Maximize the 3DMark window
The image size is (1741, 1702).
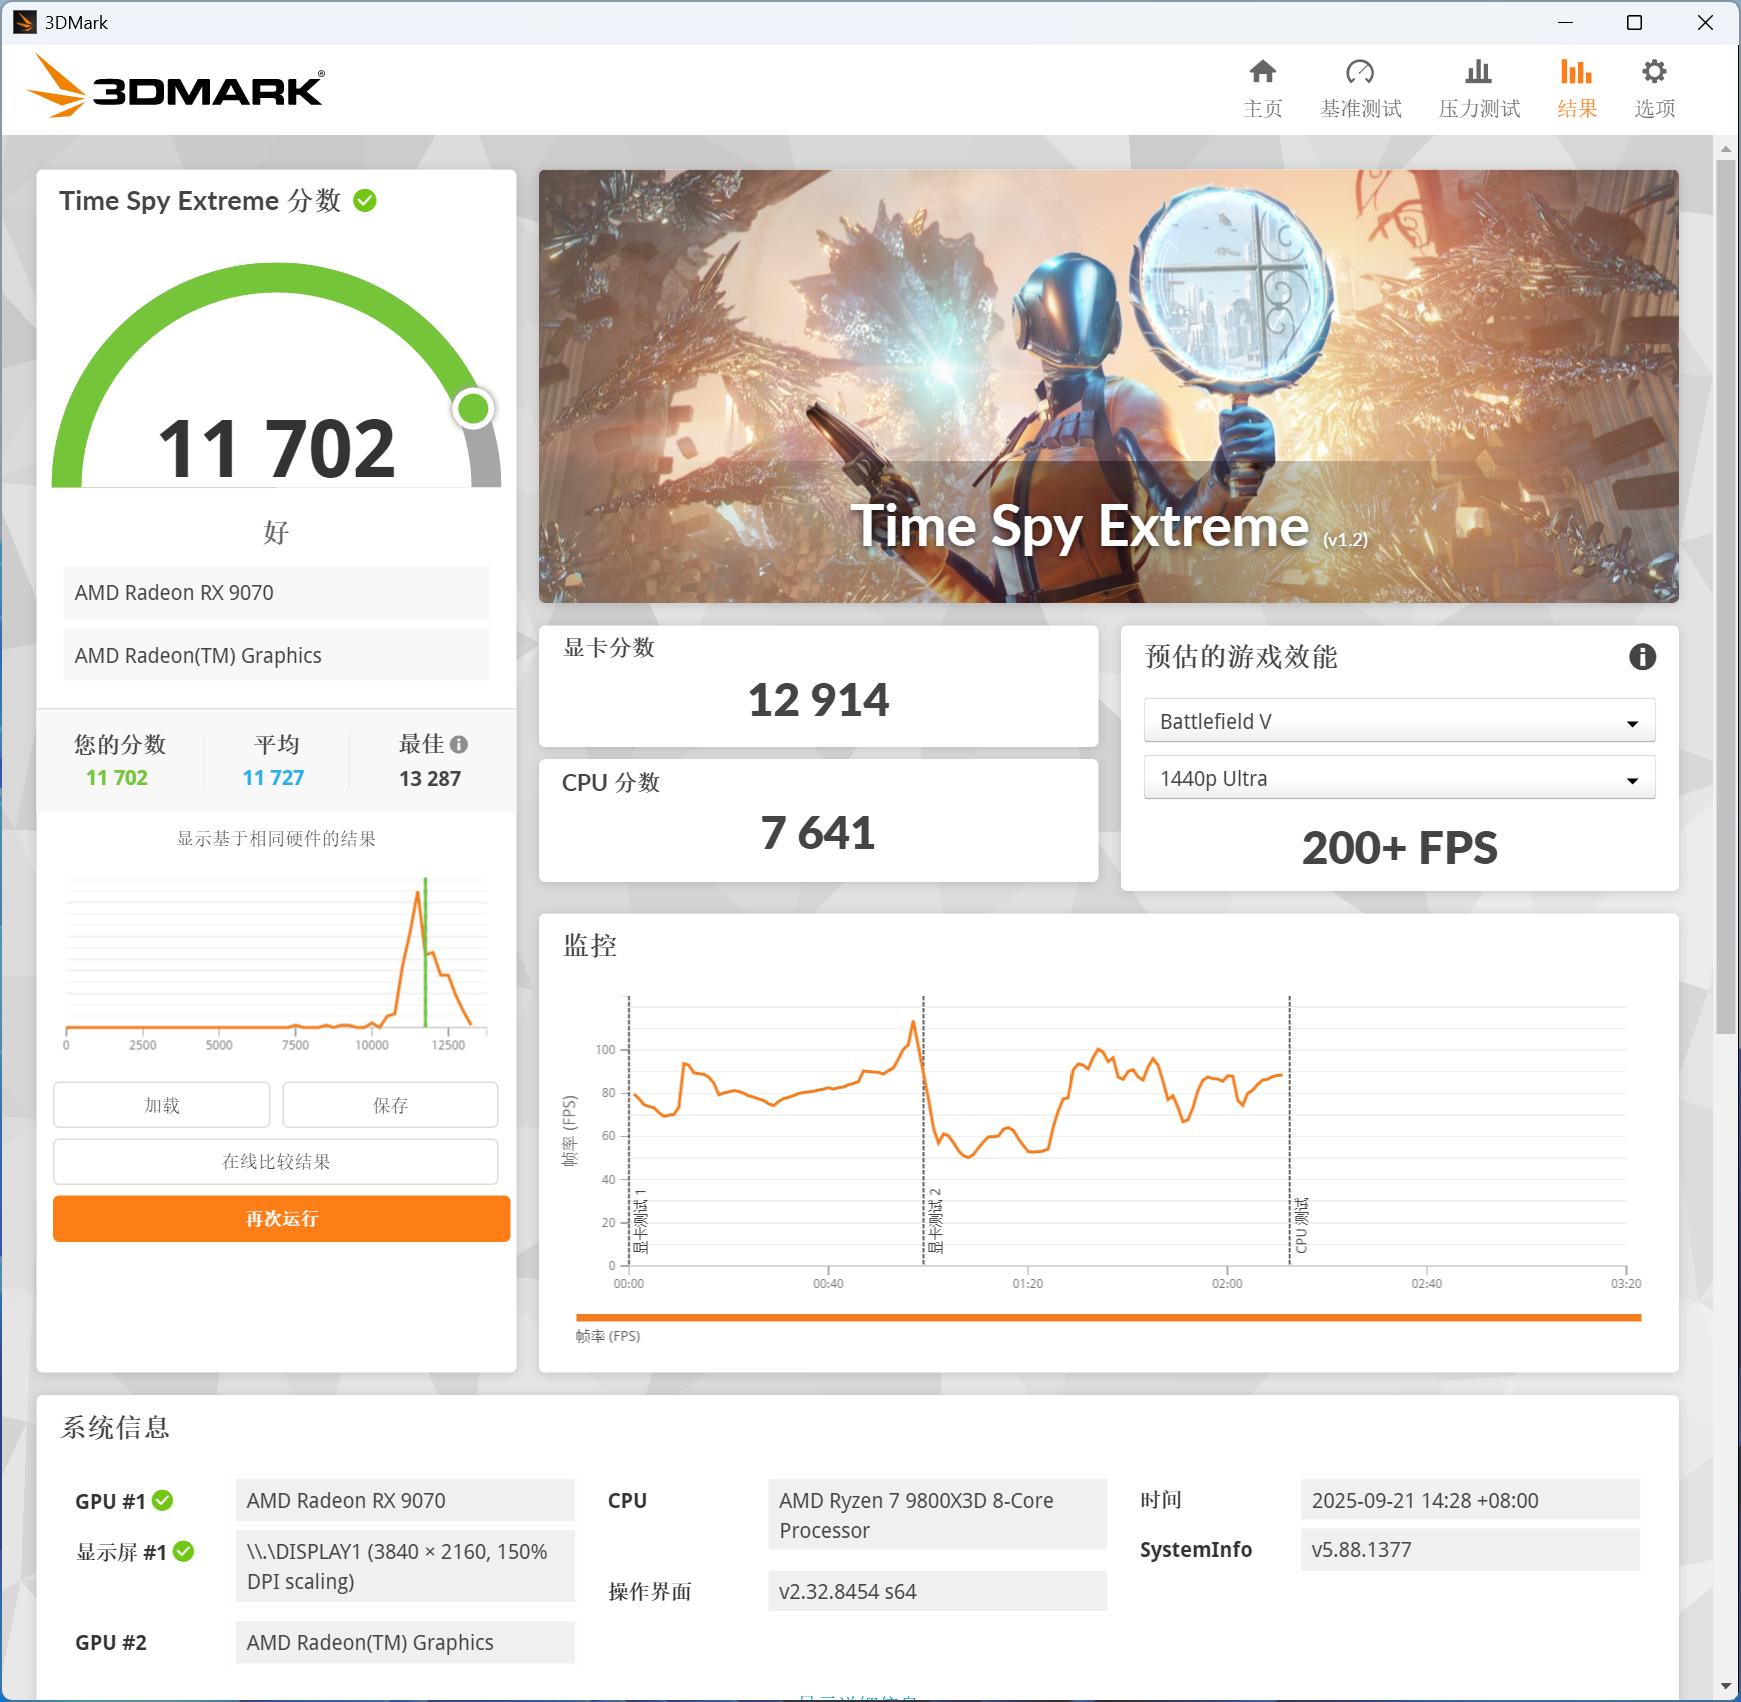click(1635, 22)
